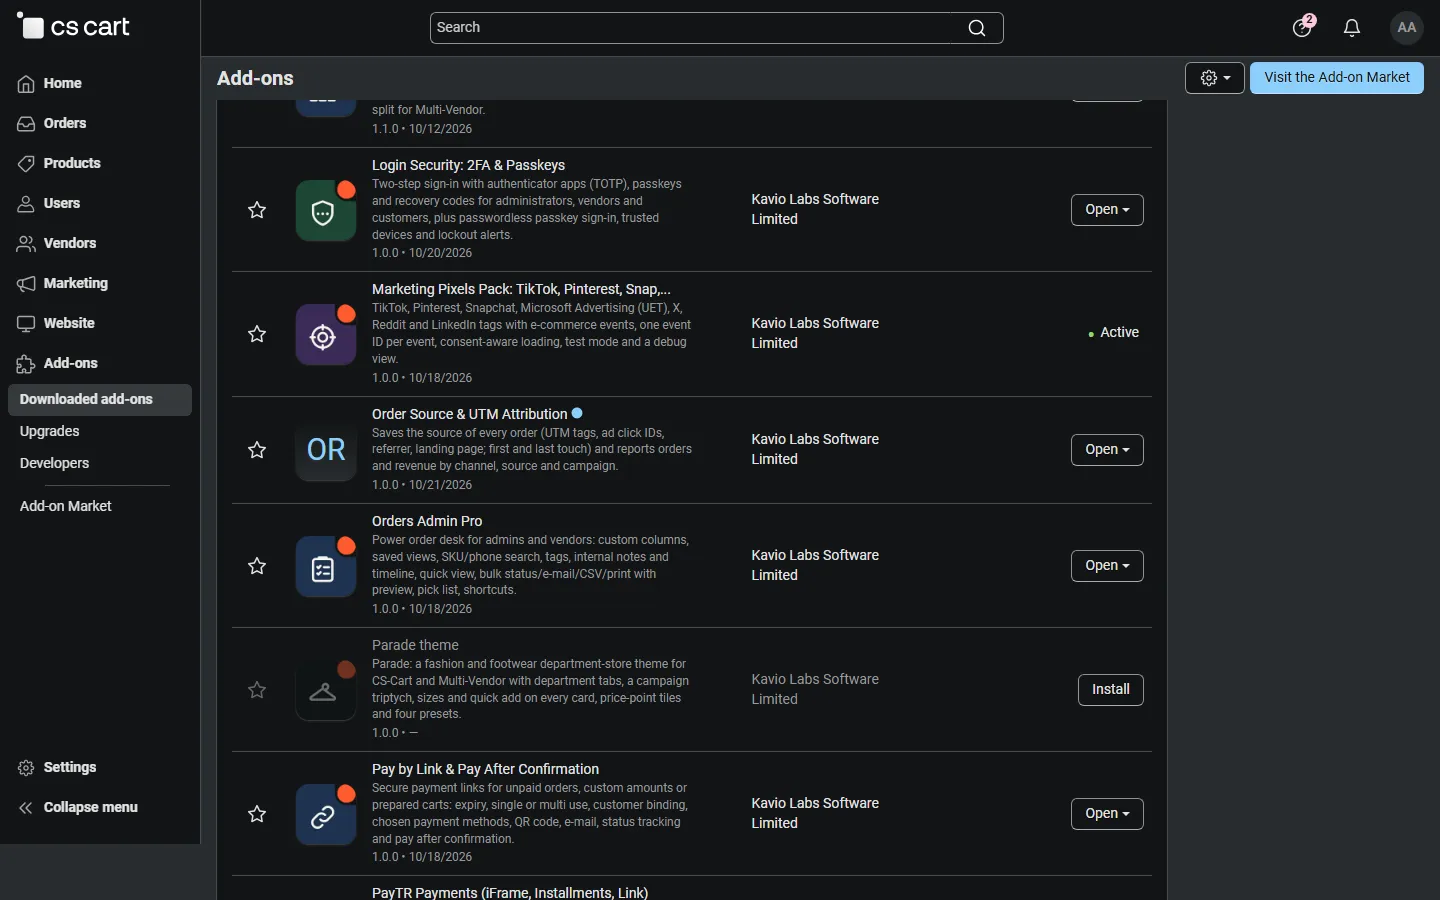Open the notifications bell
Viewport: 1440px width, 900px height.
[x=1352, y=28]
